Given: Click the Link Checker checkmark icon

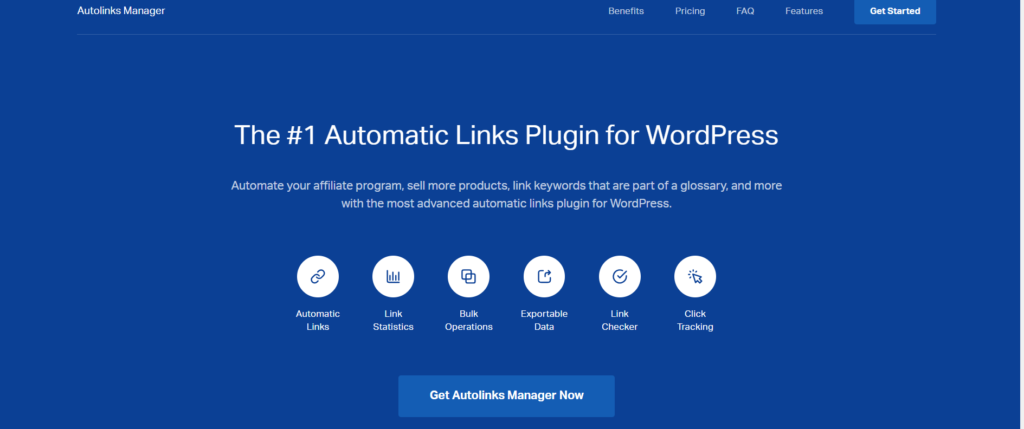Looking at the screenshot, I should pos(619,276).
